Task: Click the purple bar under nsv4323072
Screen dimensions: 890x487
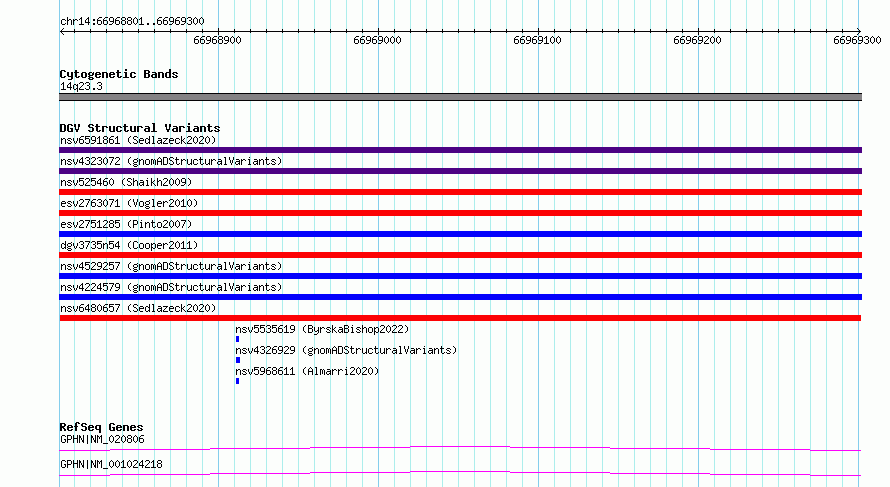Action: 460,171
